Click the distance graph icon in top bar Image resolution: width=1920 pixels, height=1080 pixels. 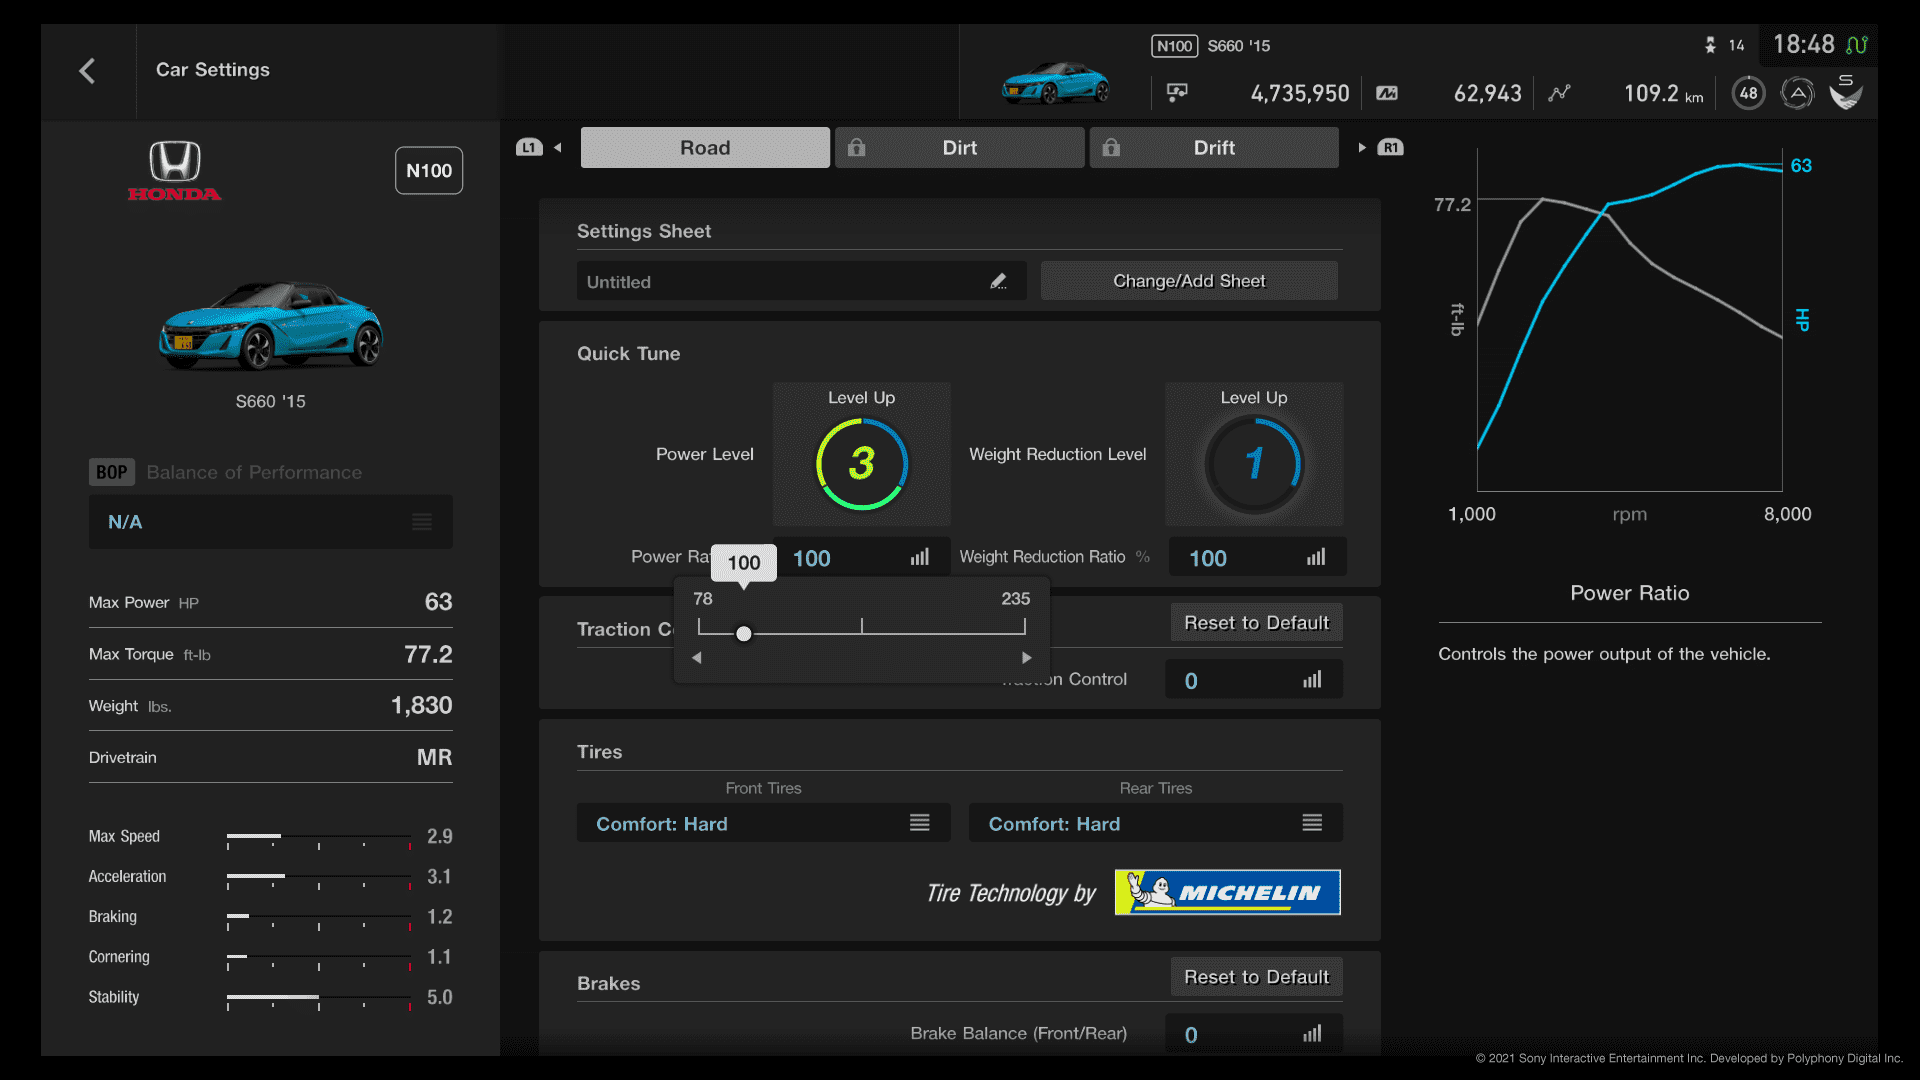click(1559, 93)
